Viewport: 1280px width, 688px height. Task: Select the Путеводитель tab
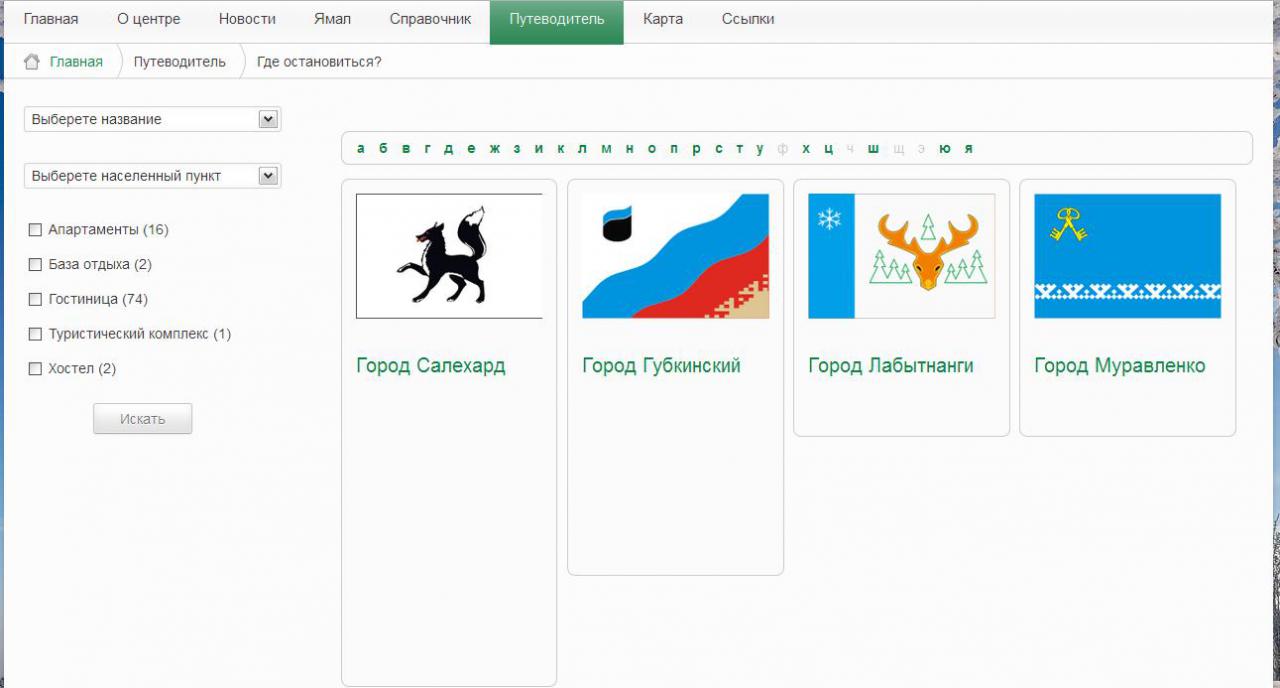(556, 22)
